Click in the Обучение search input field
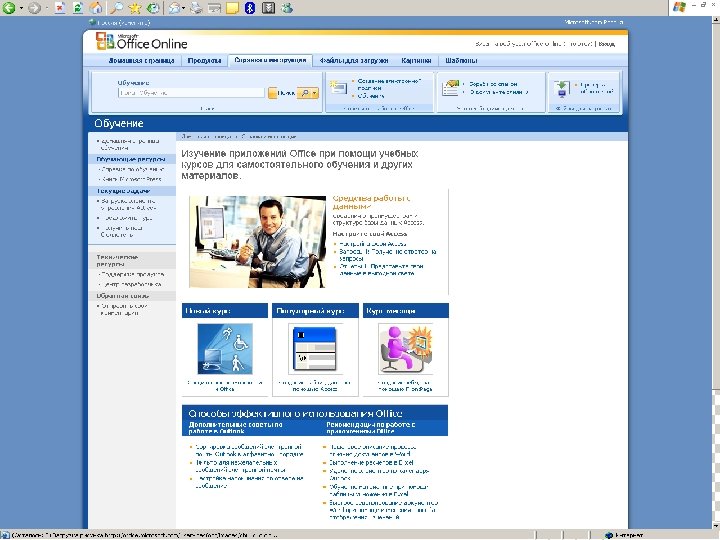 coord(191,93)
